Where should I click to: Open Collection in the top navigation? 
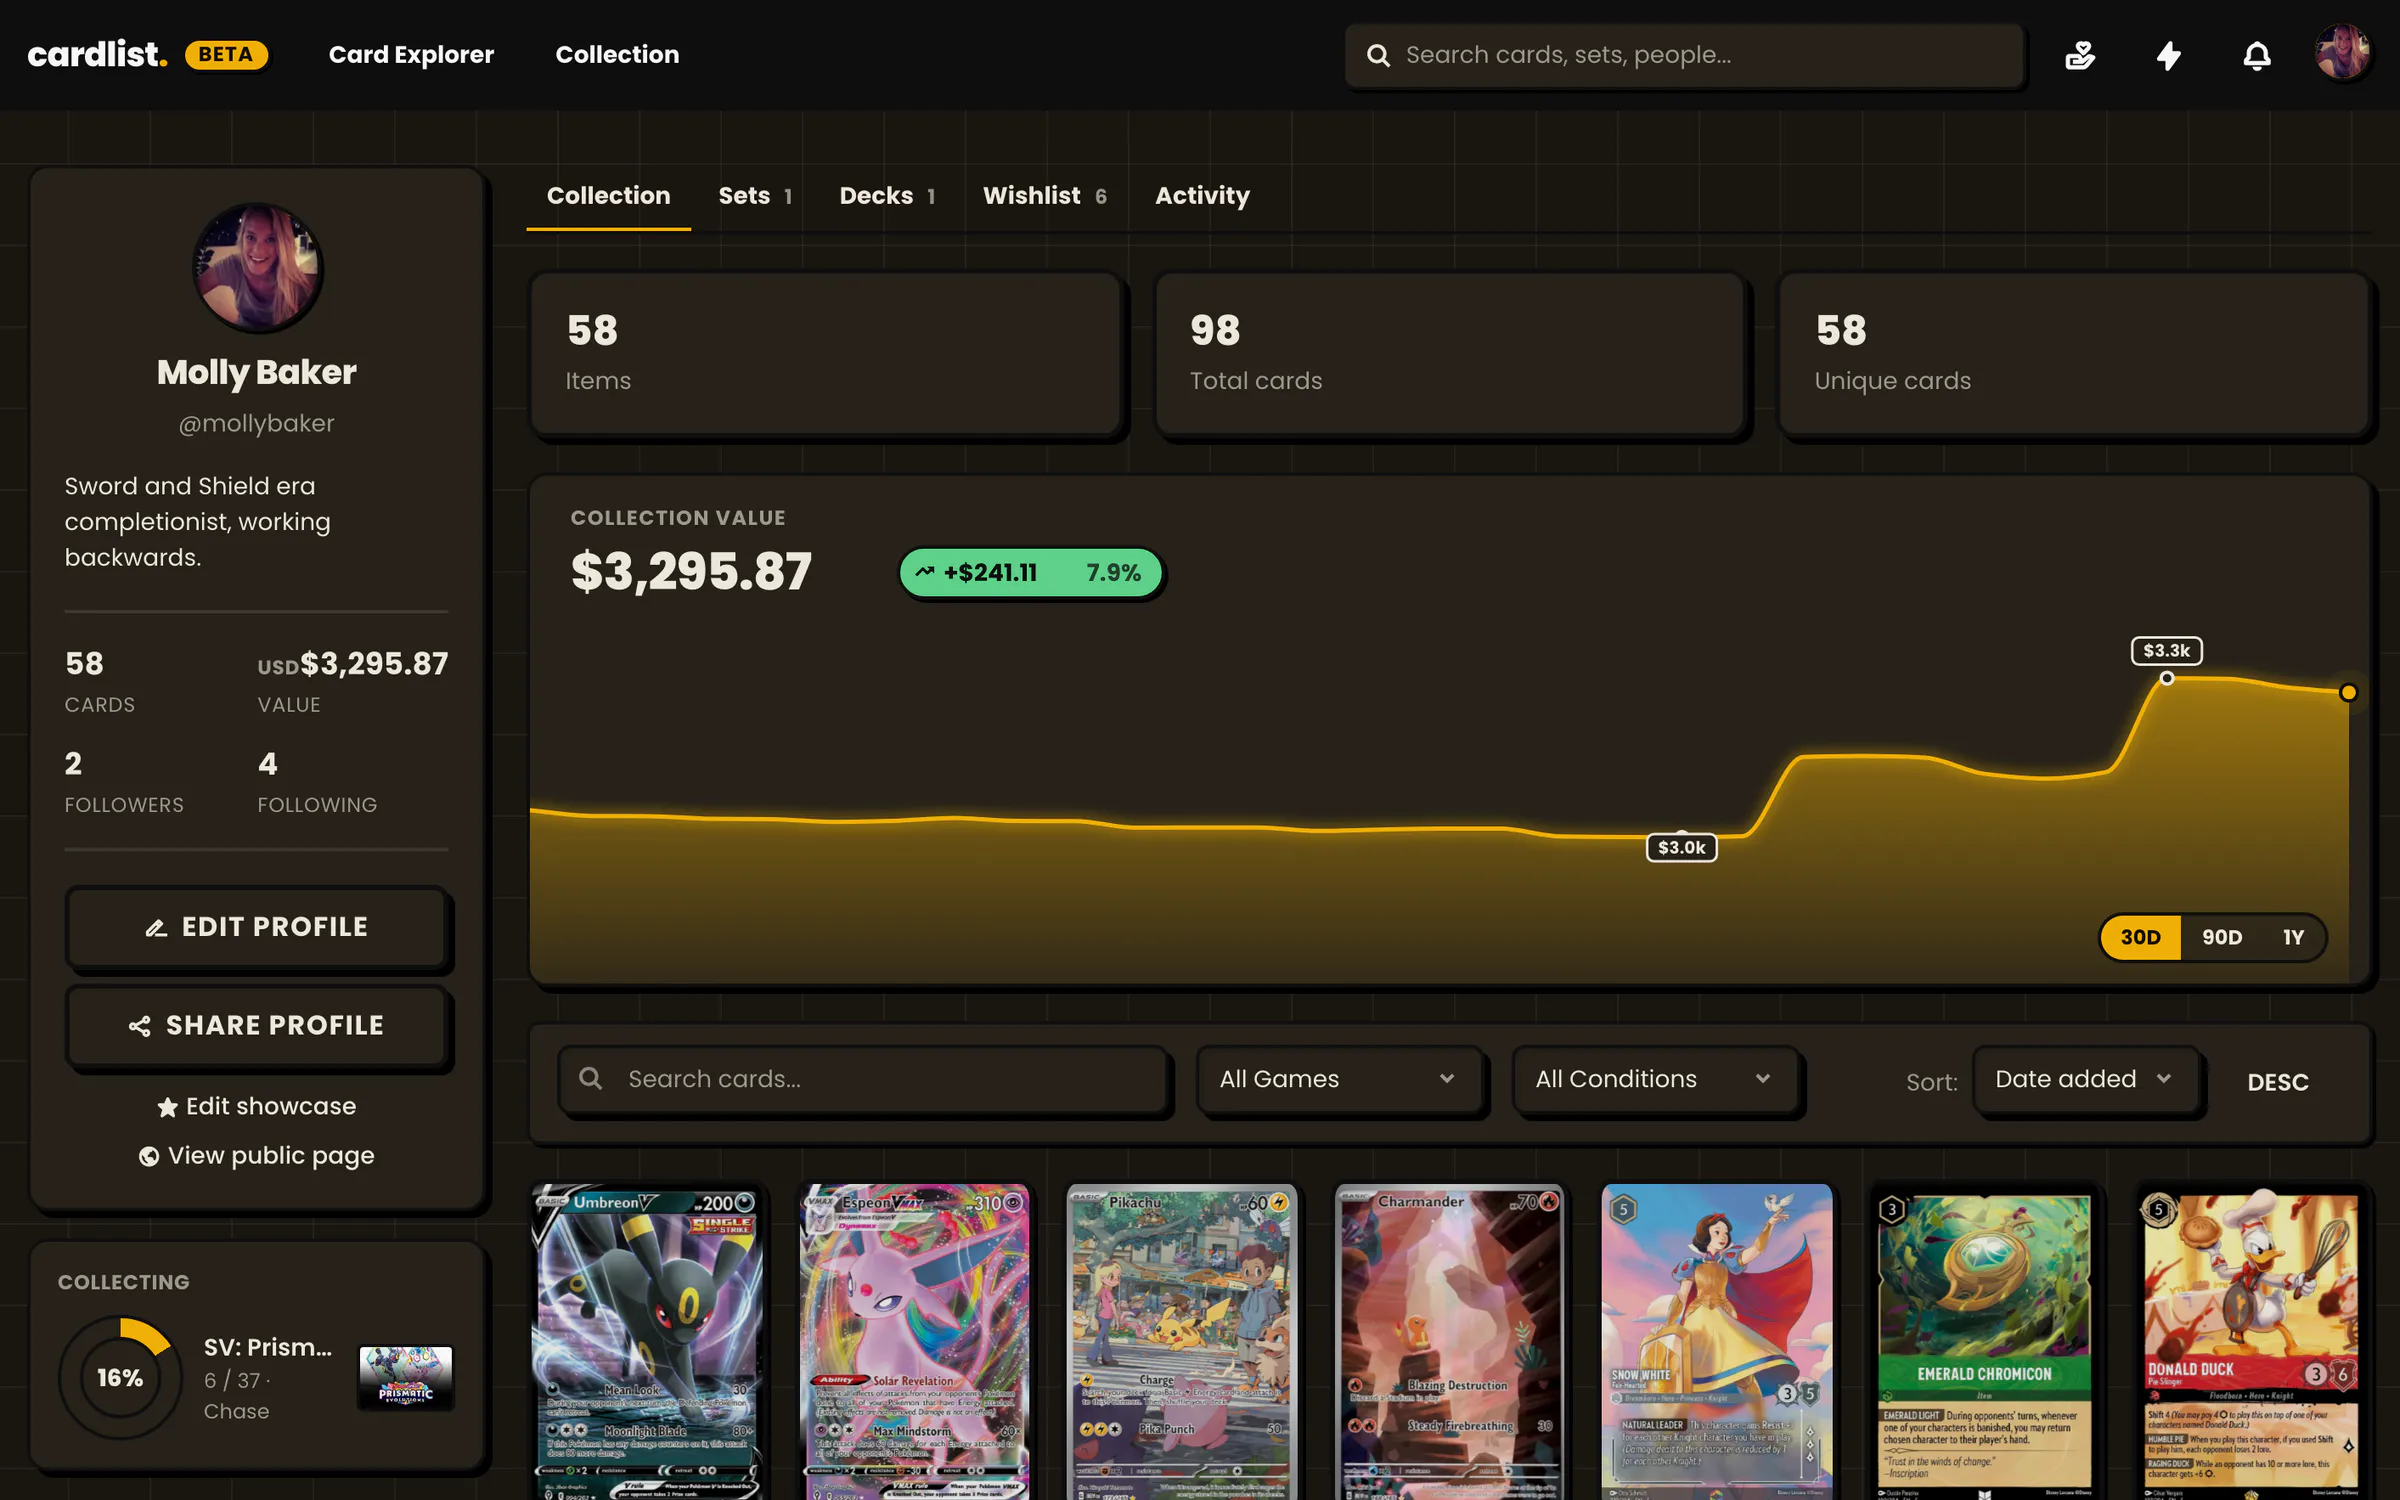[x=617, y=55]
